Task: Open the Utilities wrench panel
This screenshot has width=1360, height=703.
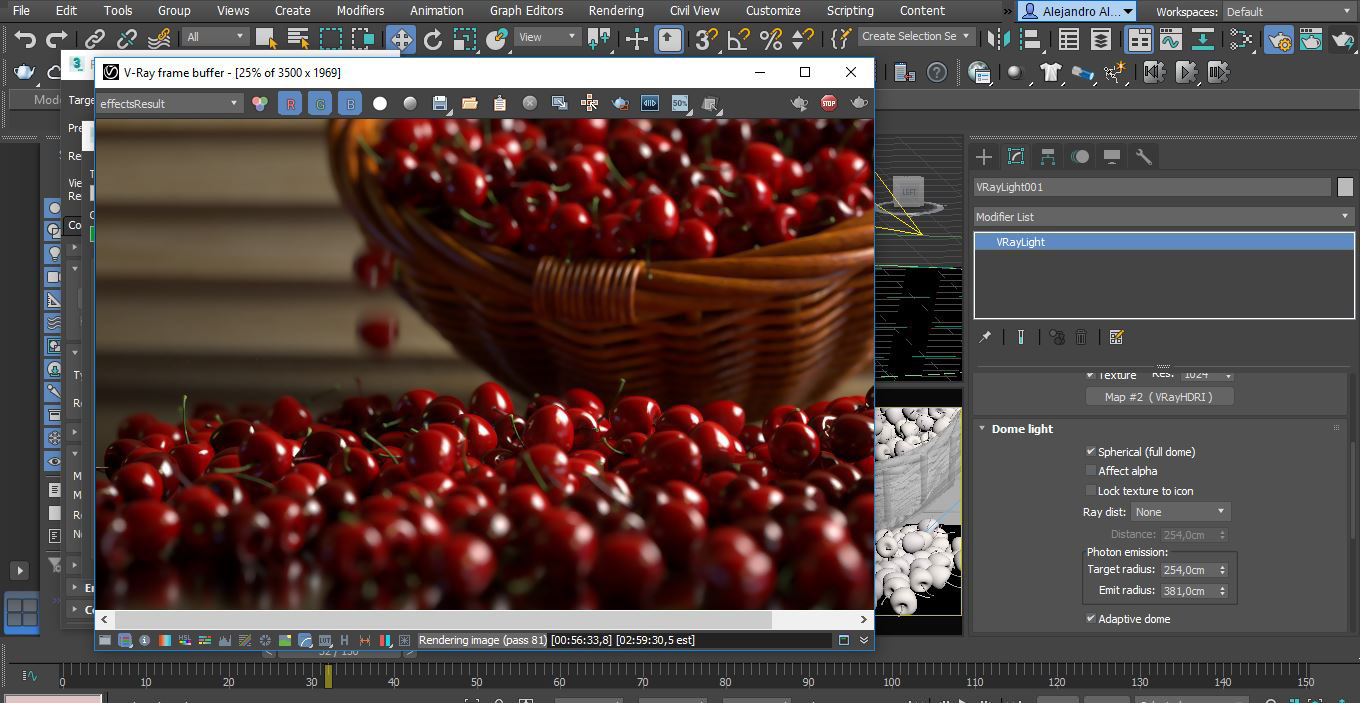Action: [1144, 157]
